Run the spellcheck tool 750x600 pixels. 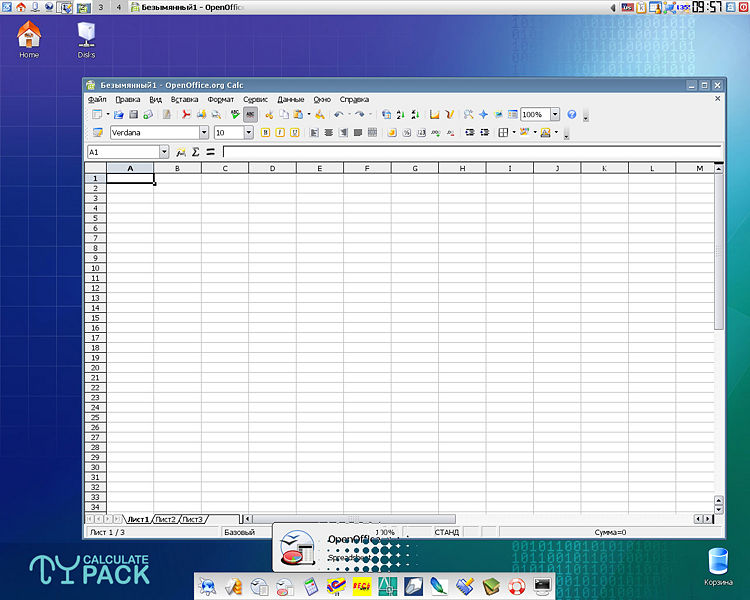click(x=235, y=114)
